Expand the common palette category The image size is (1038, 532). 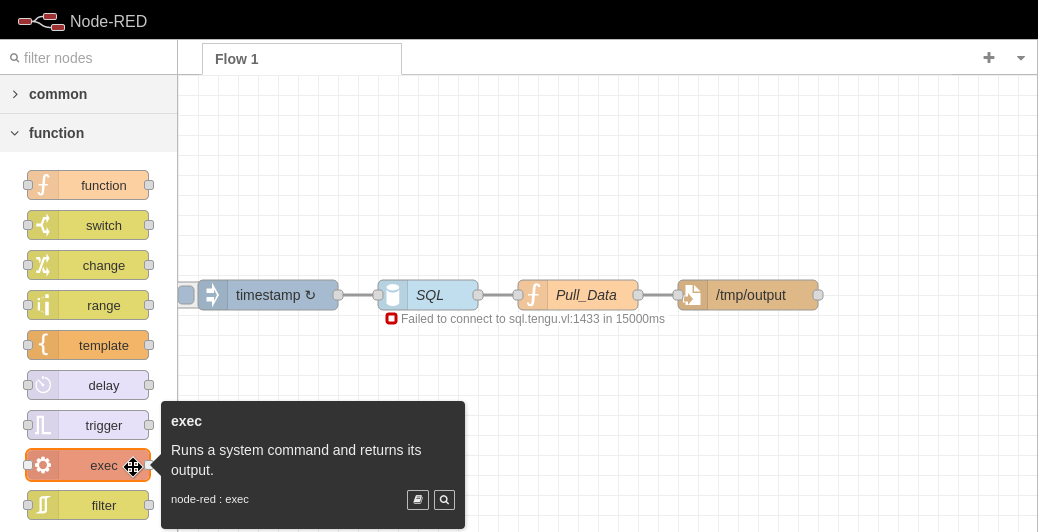89,94
